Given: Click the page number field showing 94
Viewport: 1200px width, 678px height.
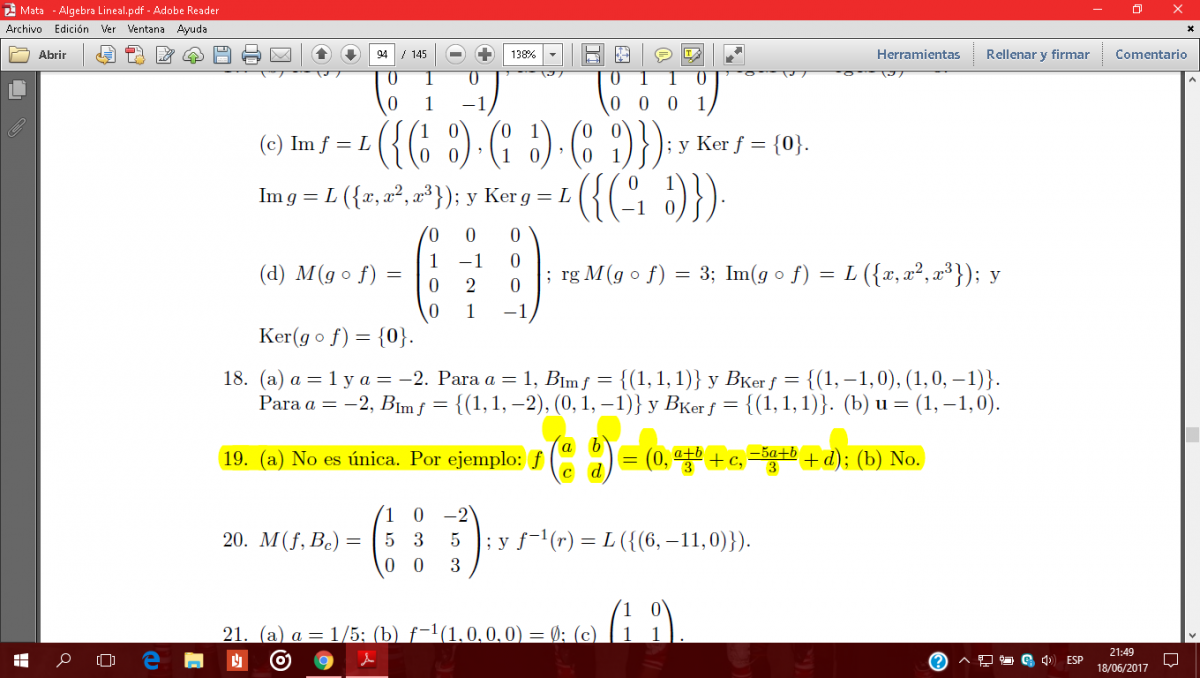Looking at the screenshot, I should coord(382,54).
